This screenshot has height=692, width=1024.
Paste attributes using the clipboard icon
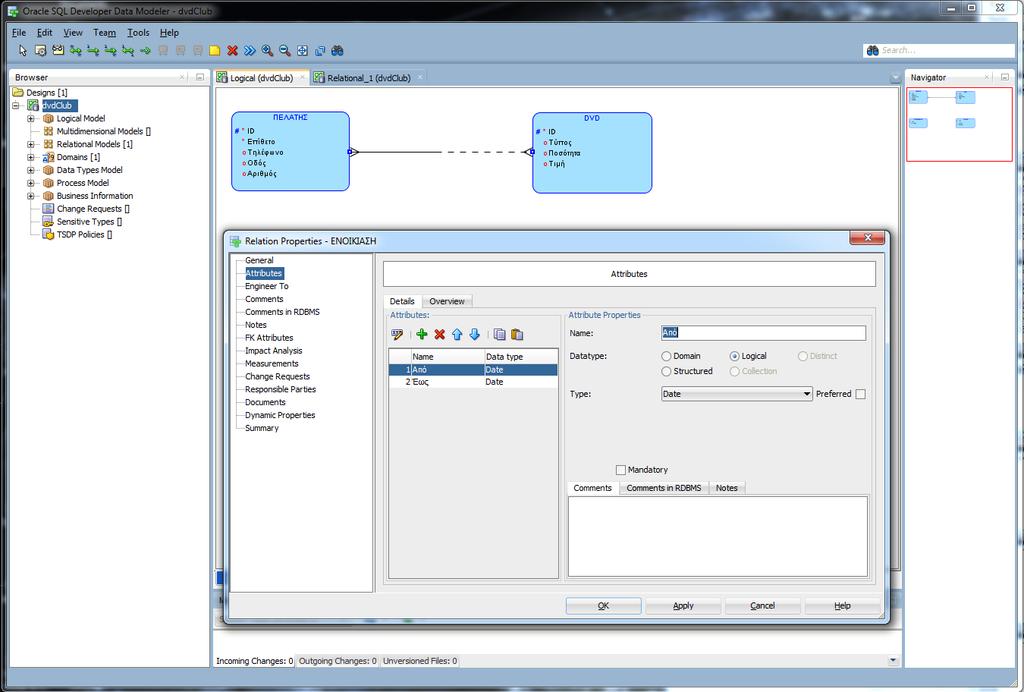[x=517, y=334]
